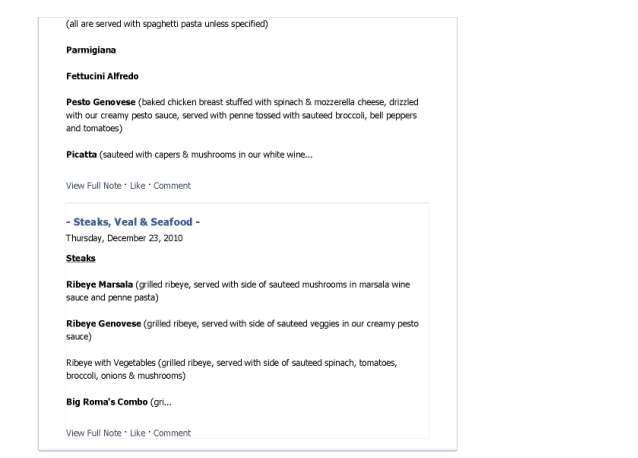Click the truncated (gri... text after Big Roma's Combo
The width and height of the screenshot is (638, 458).
[161, 402]
